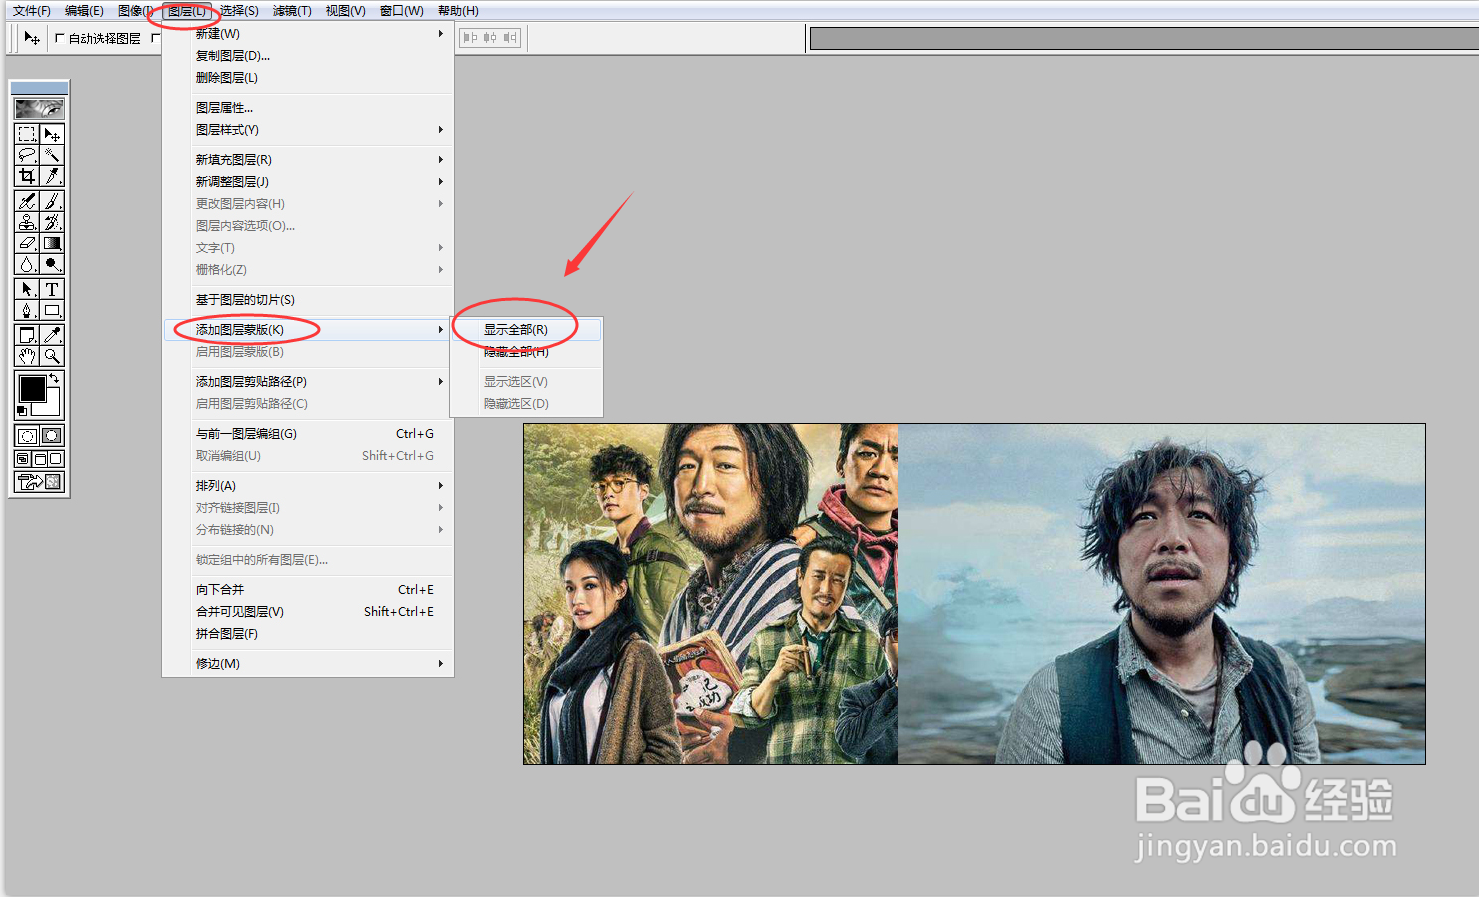This screenshot has height=897, width=1479.
Task: Expand the 新建(W) submenu arrow
Action: coord(440,34)
